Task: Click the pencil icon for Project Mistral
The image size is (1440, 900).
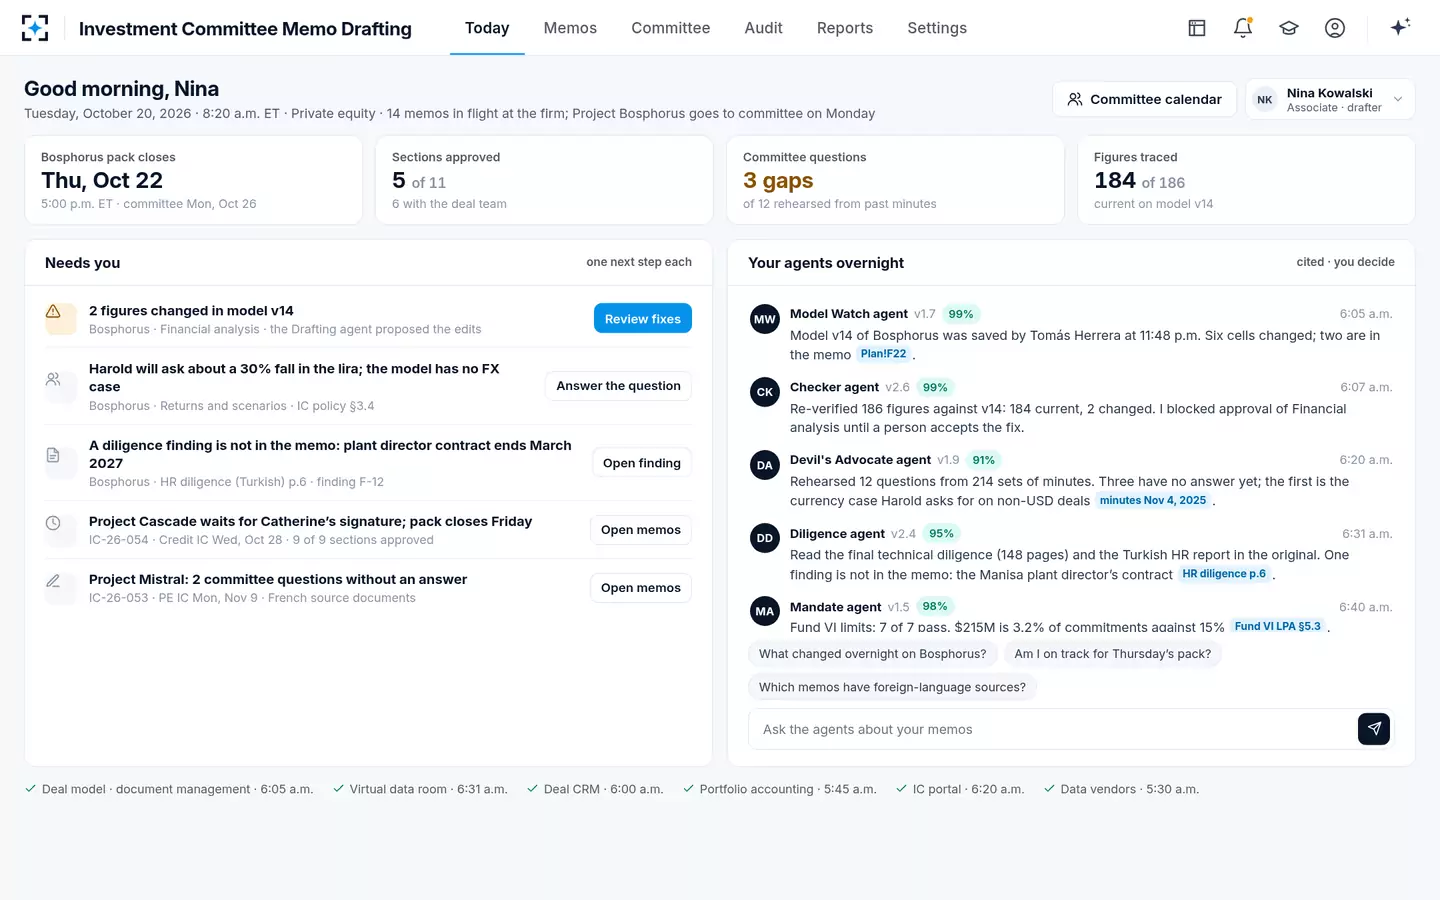Action: (54, 581)
